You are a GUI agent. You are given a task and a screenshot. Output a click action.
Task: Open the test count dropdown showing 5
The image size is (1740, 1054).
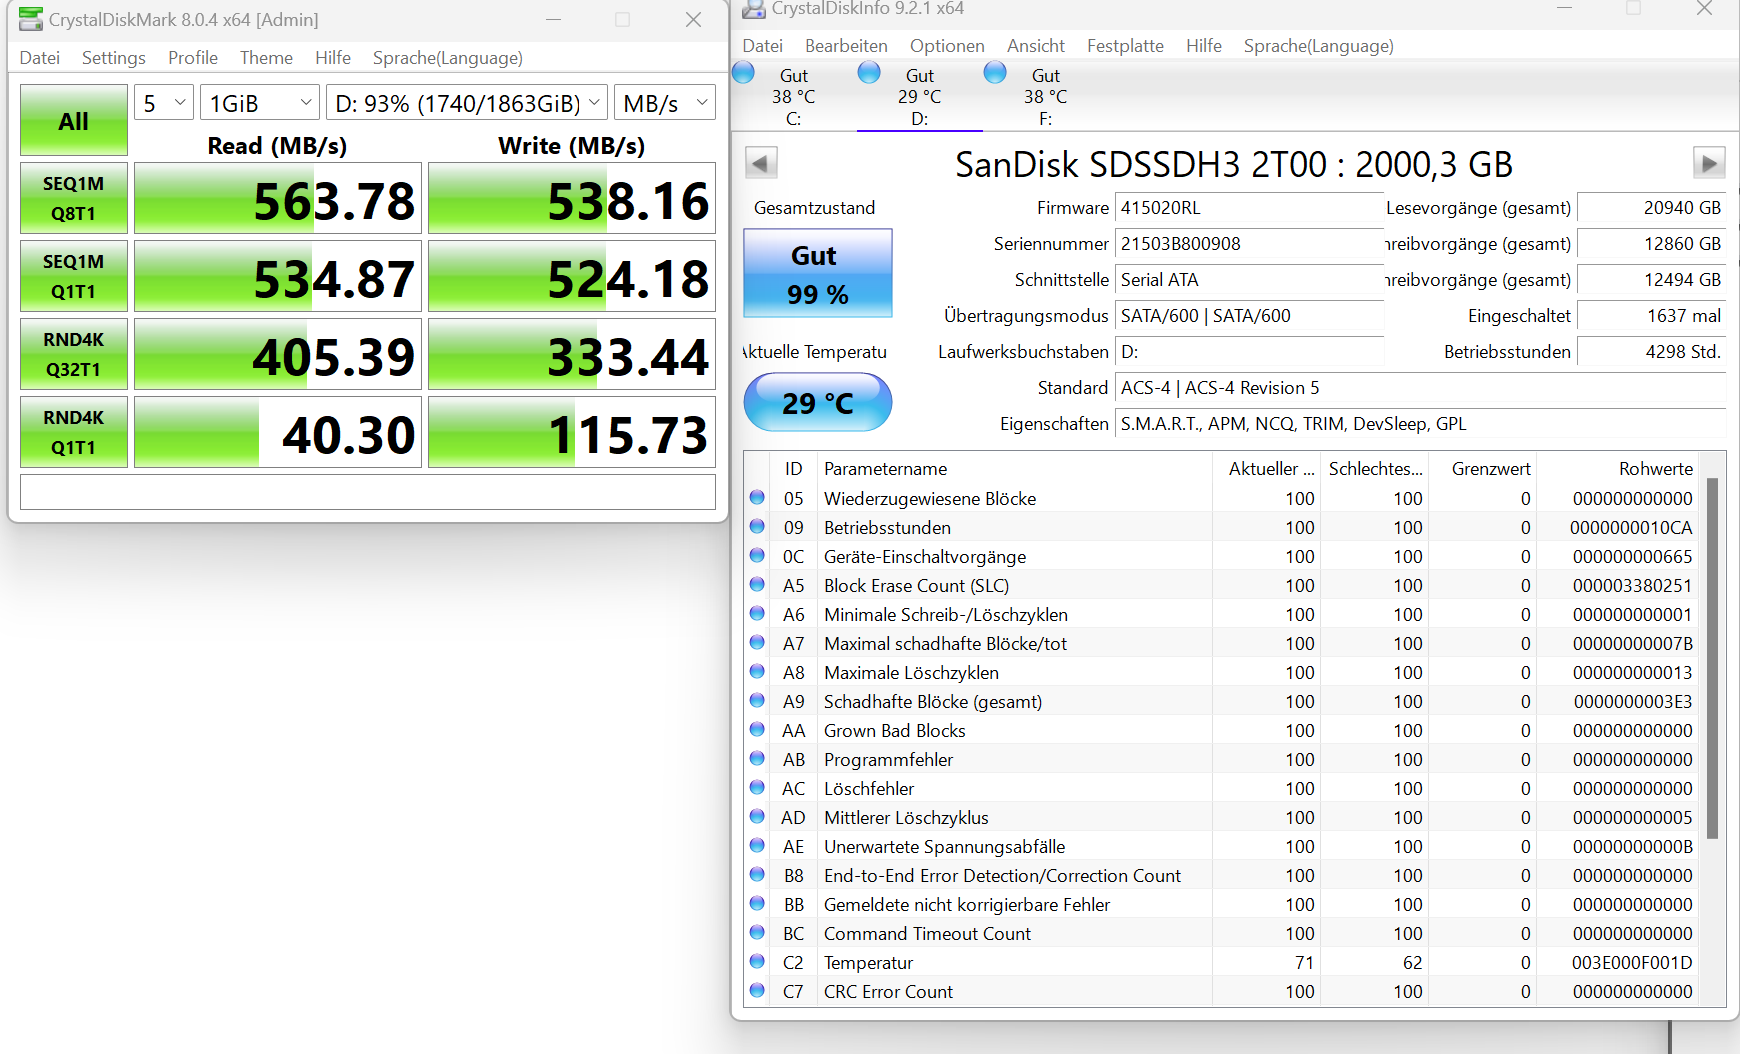(164, 103)
